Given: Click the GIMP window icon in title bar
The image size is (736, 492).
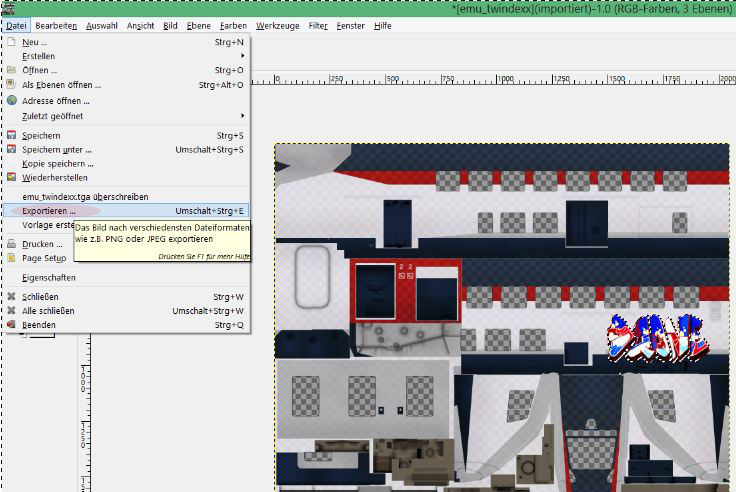Looking at the screenshot, I should click(x=8, y=8).
